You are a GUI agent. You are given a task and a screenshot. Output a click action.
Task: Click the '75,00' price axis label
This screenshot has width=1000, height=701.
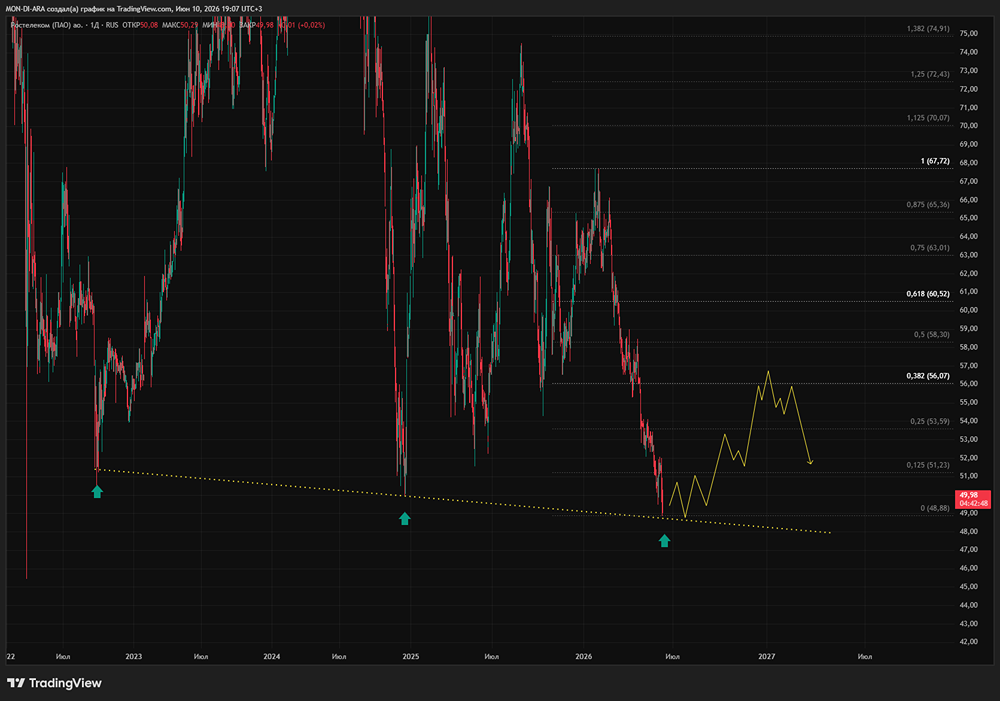click(x=968, y=33)
